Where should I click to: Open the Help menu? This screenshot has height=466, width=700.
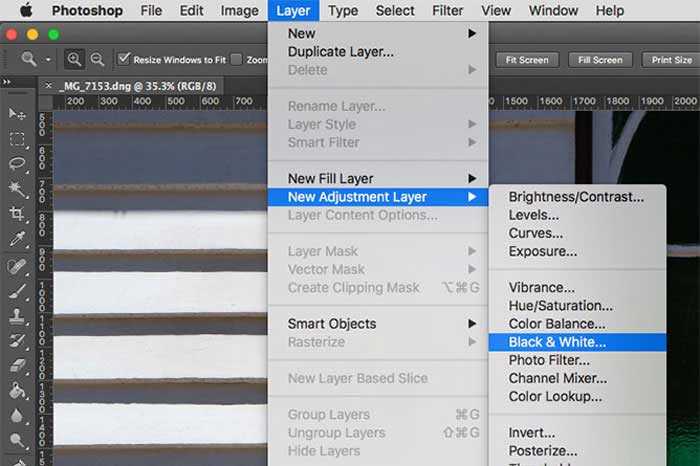[610, 10]
